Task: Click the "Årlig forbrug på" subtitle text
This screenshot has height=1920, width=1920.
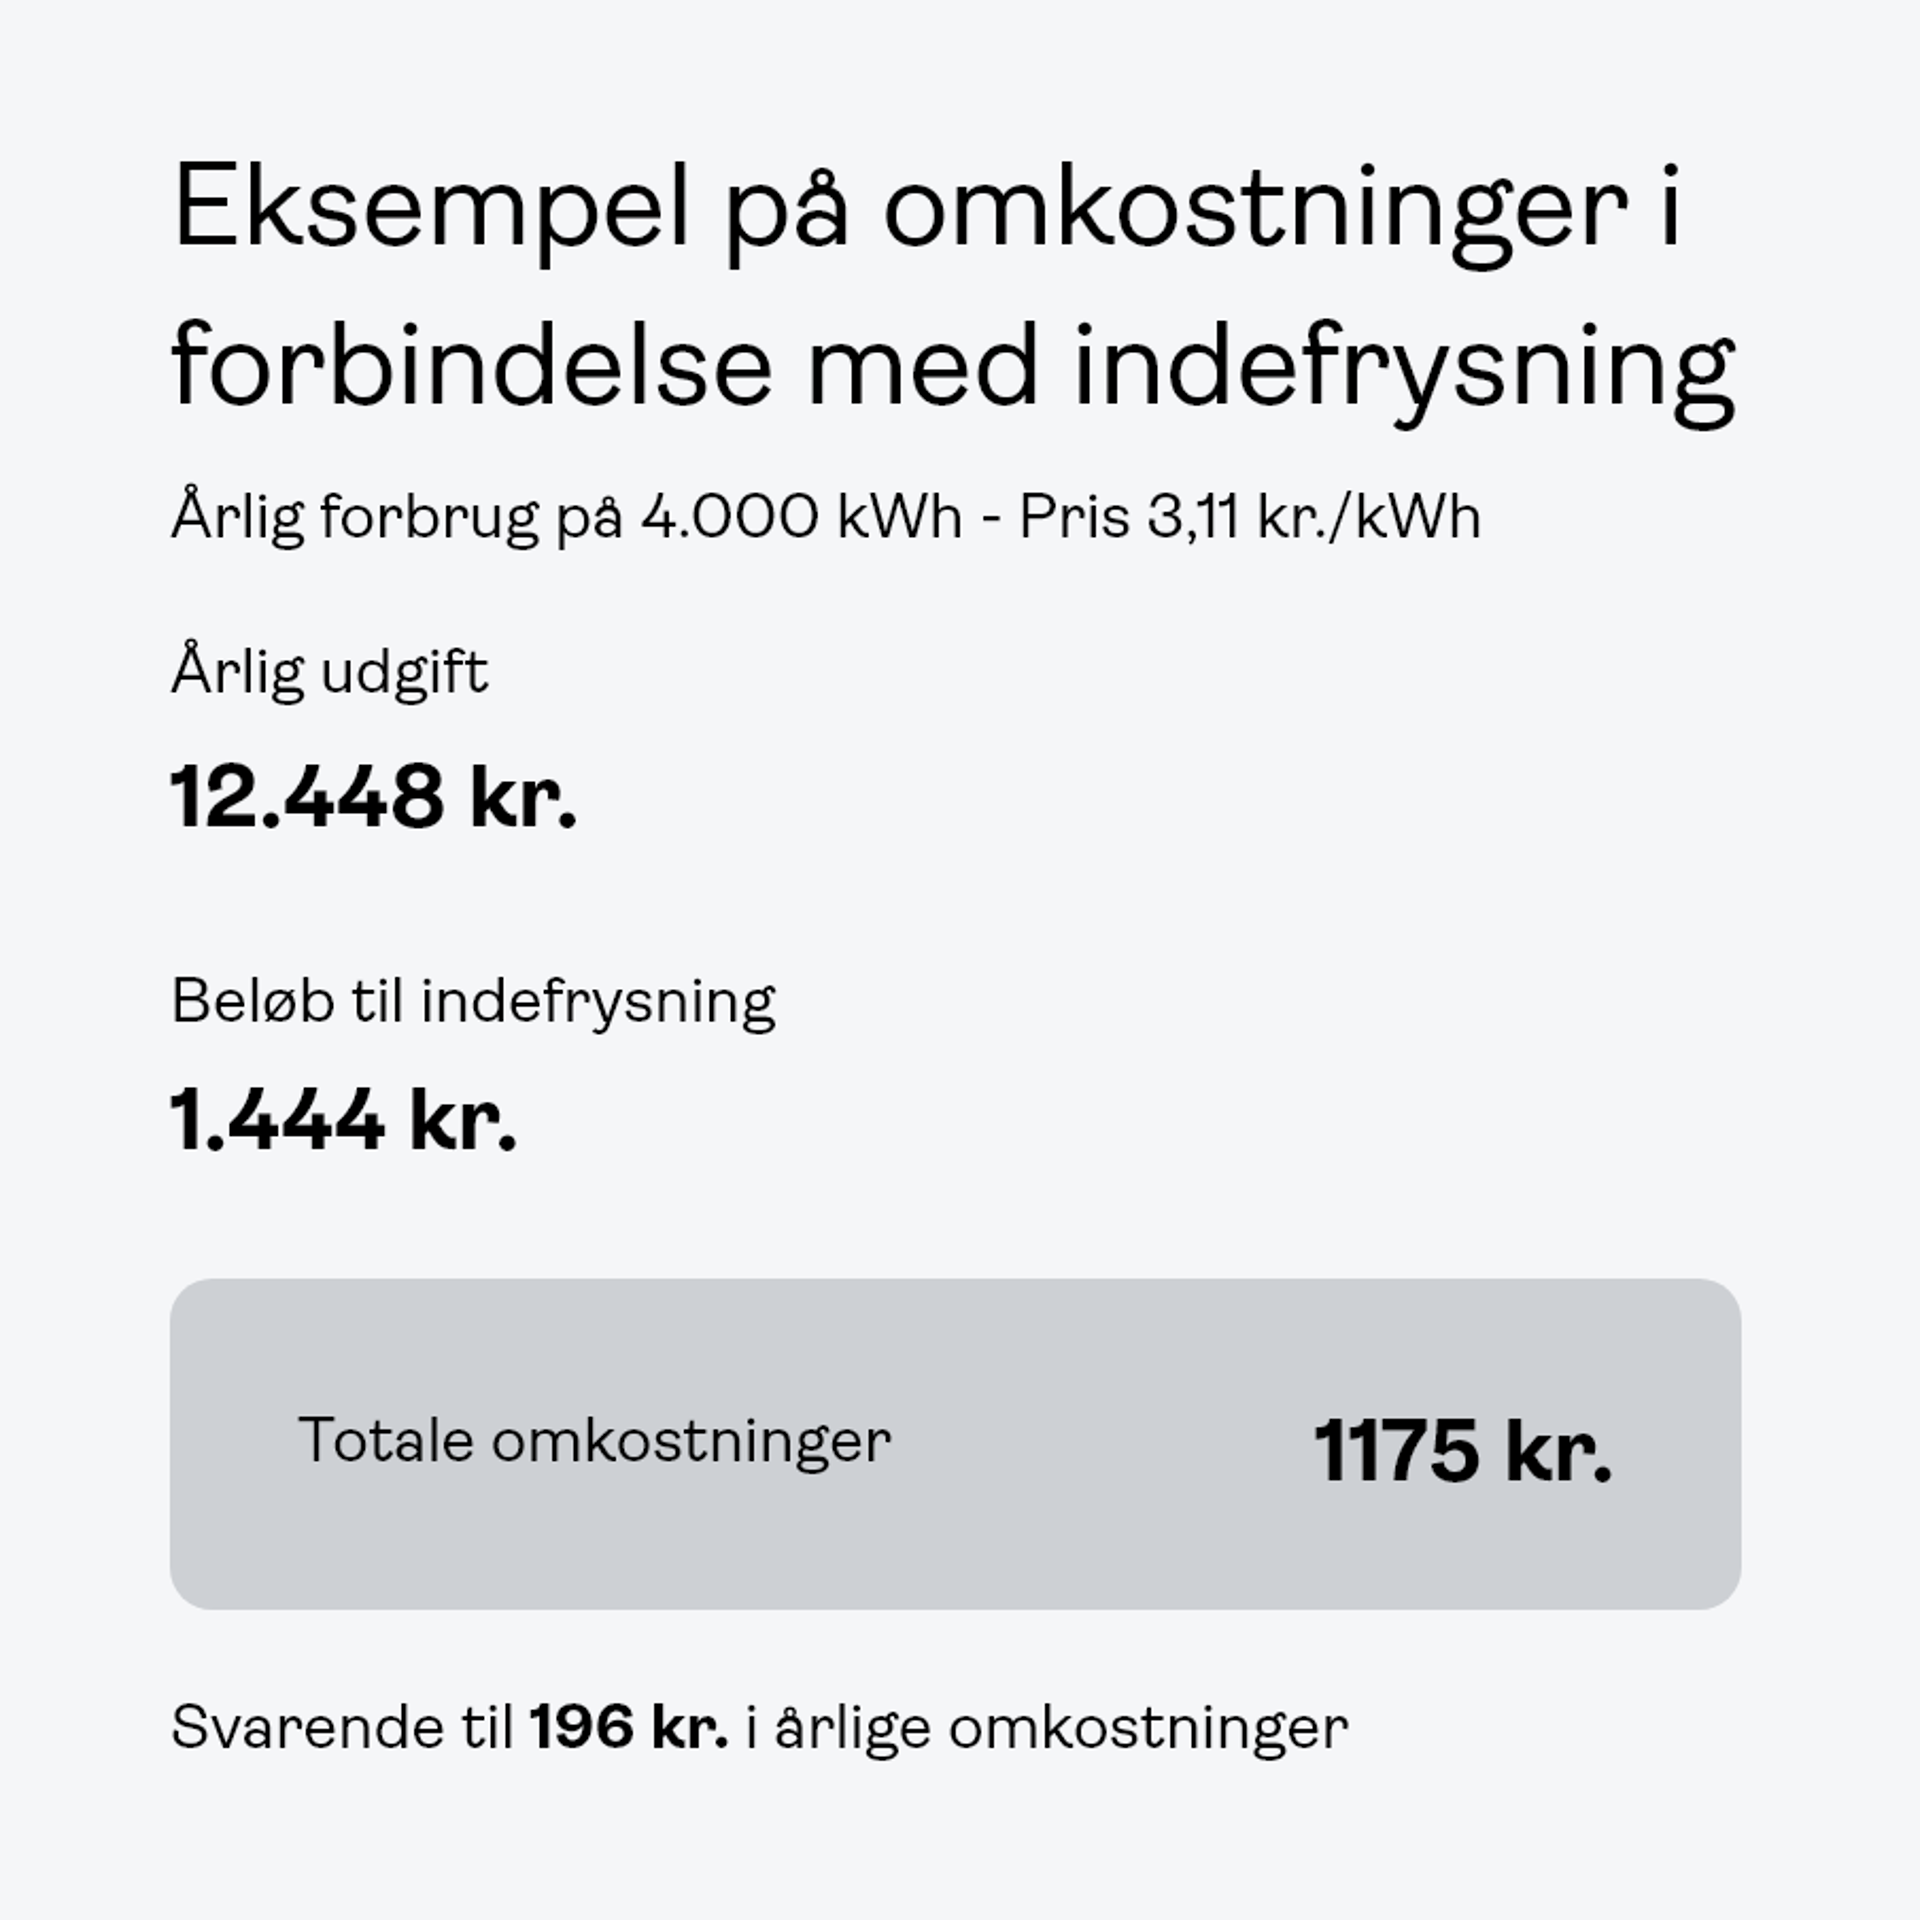Action: click(x=398, y=519)
